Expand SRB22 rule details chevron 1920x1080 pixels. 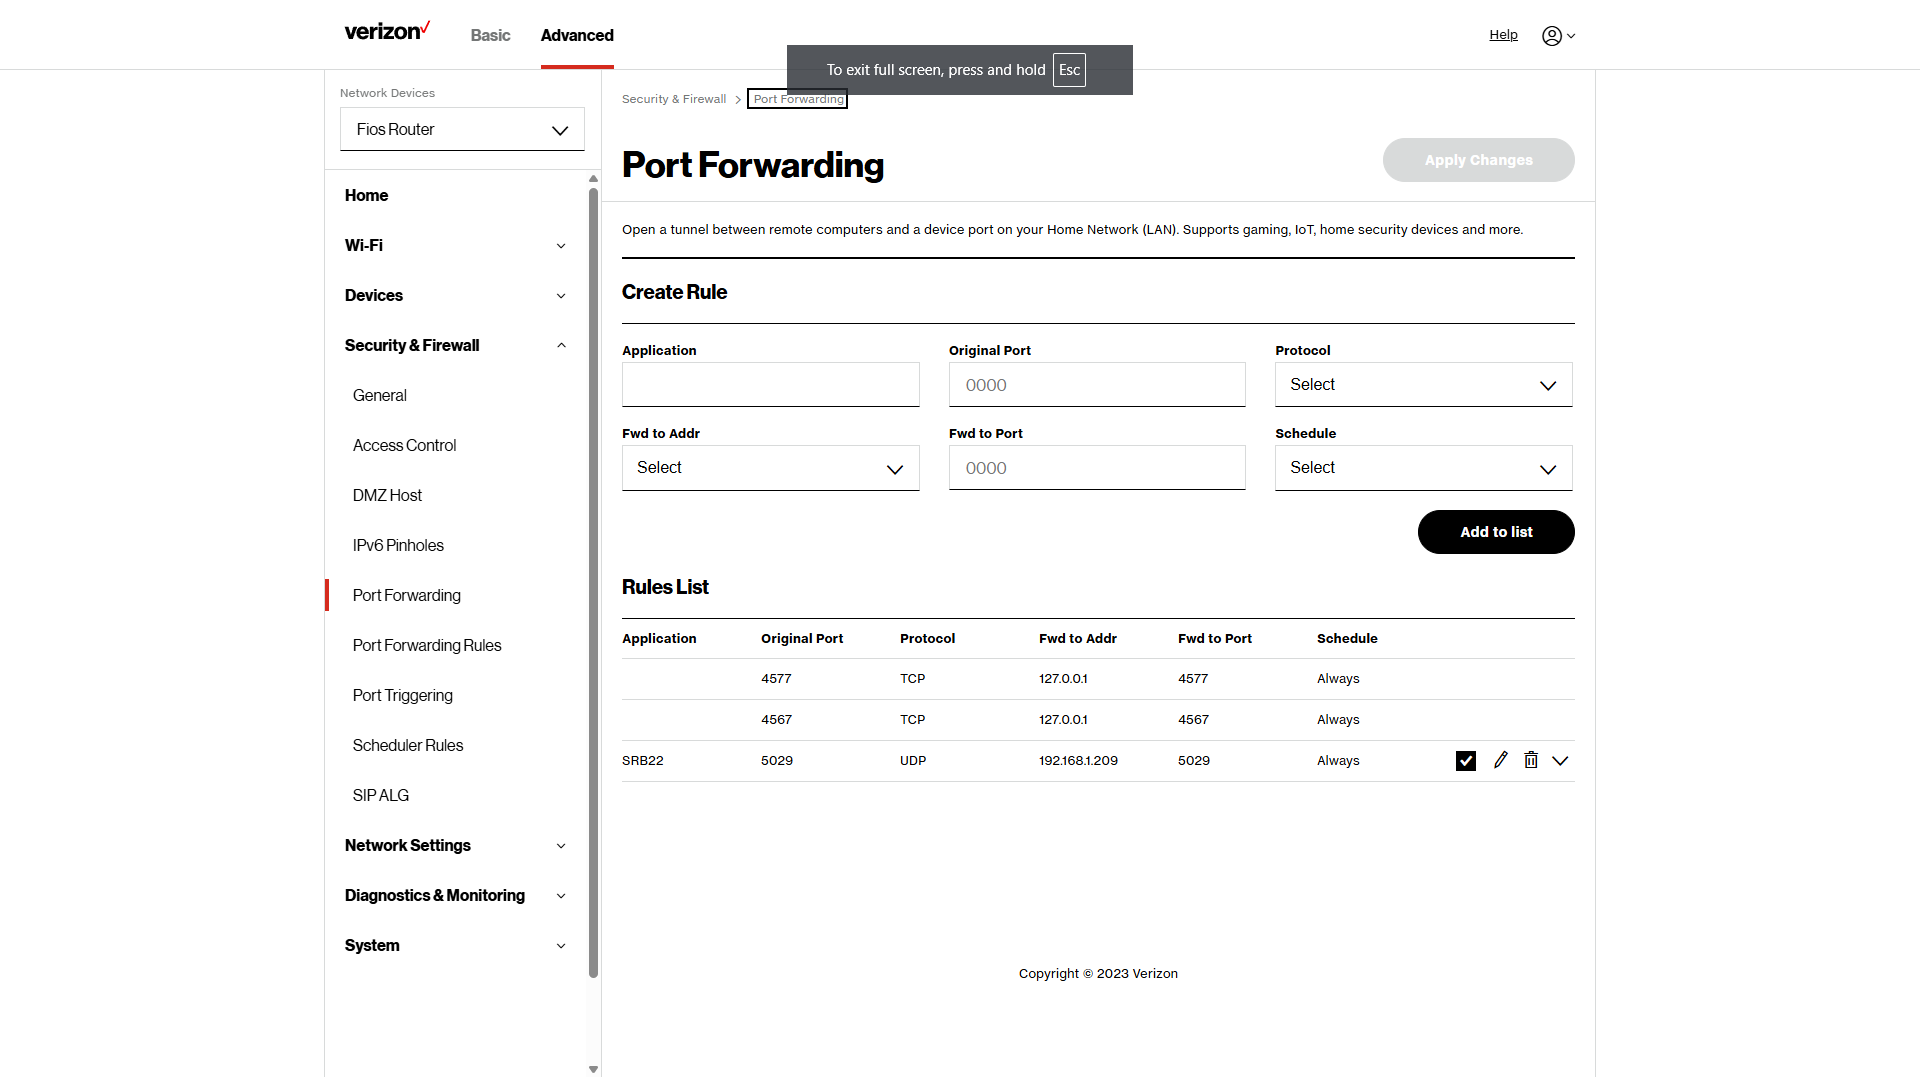click(x=1560, y=761)
